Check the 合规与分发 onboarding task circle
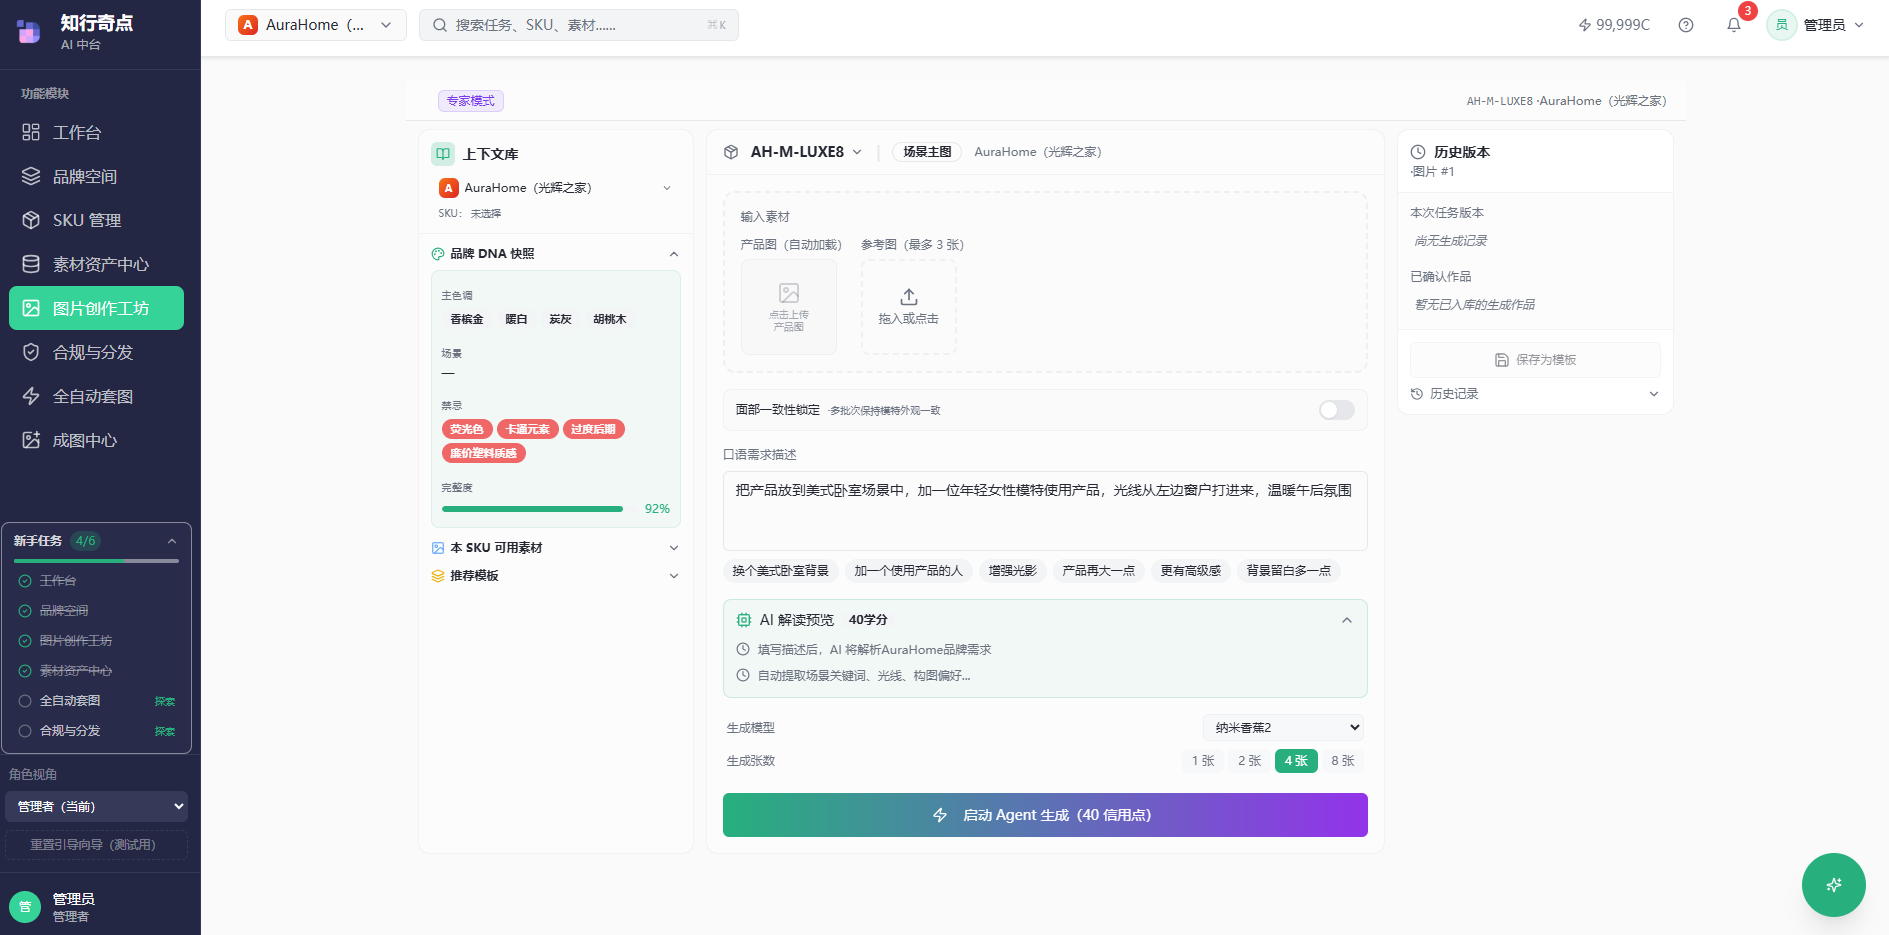Image resolution: width=1889 pixels, height=935 pixels. (25, 730)
